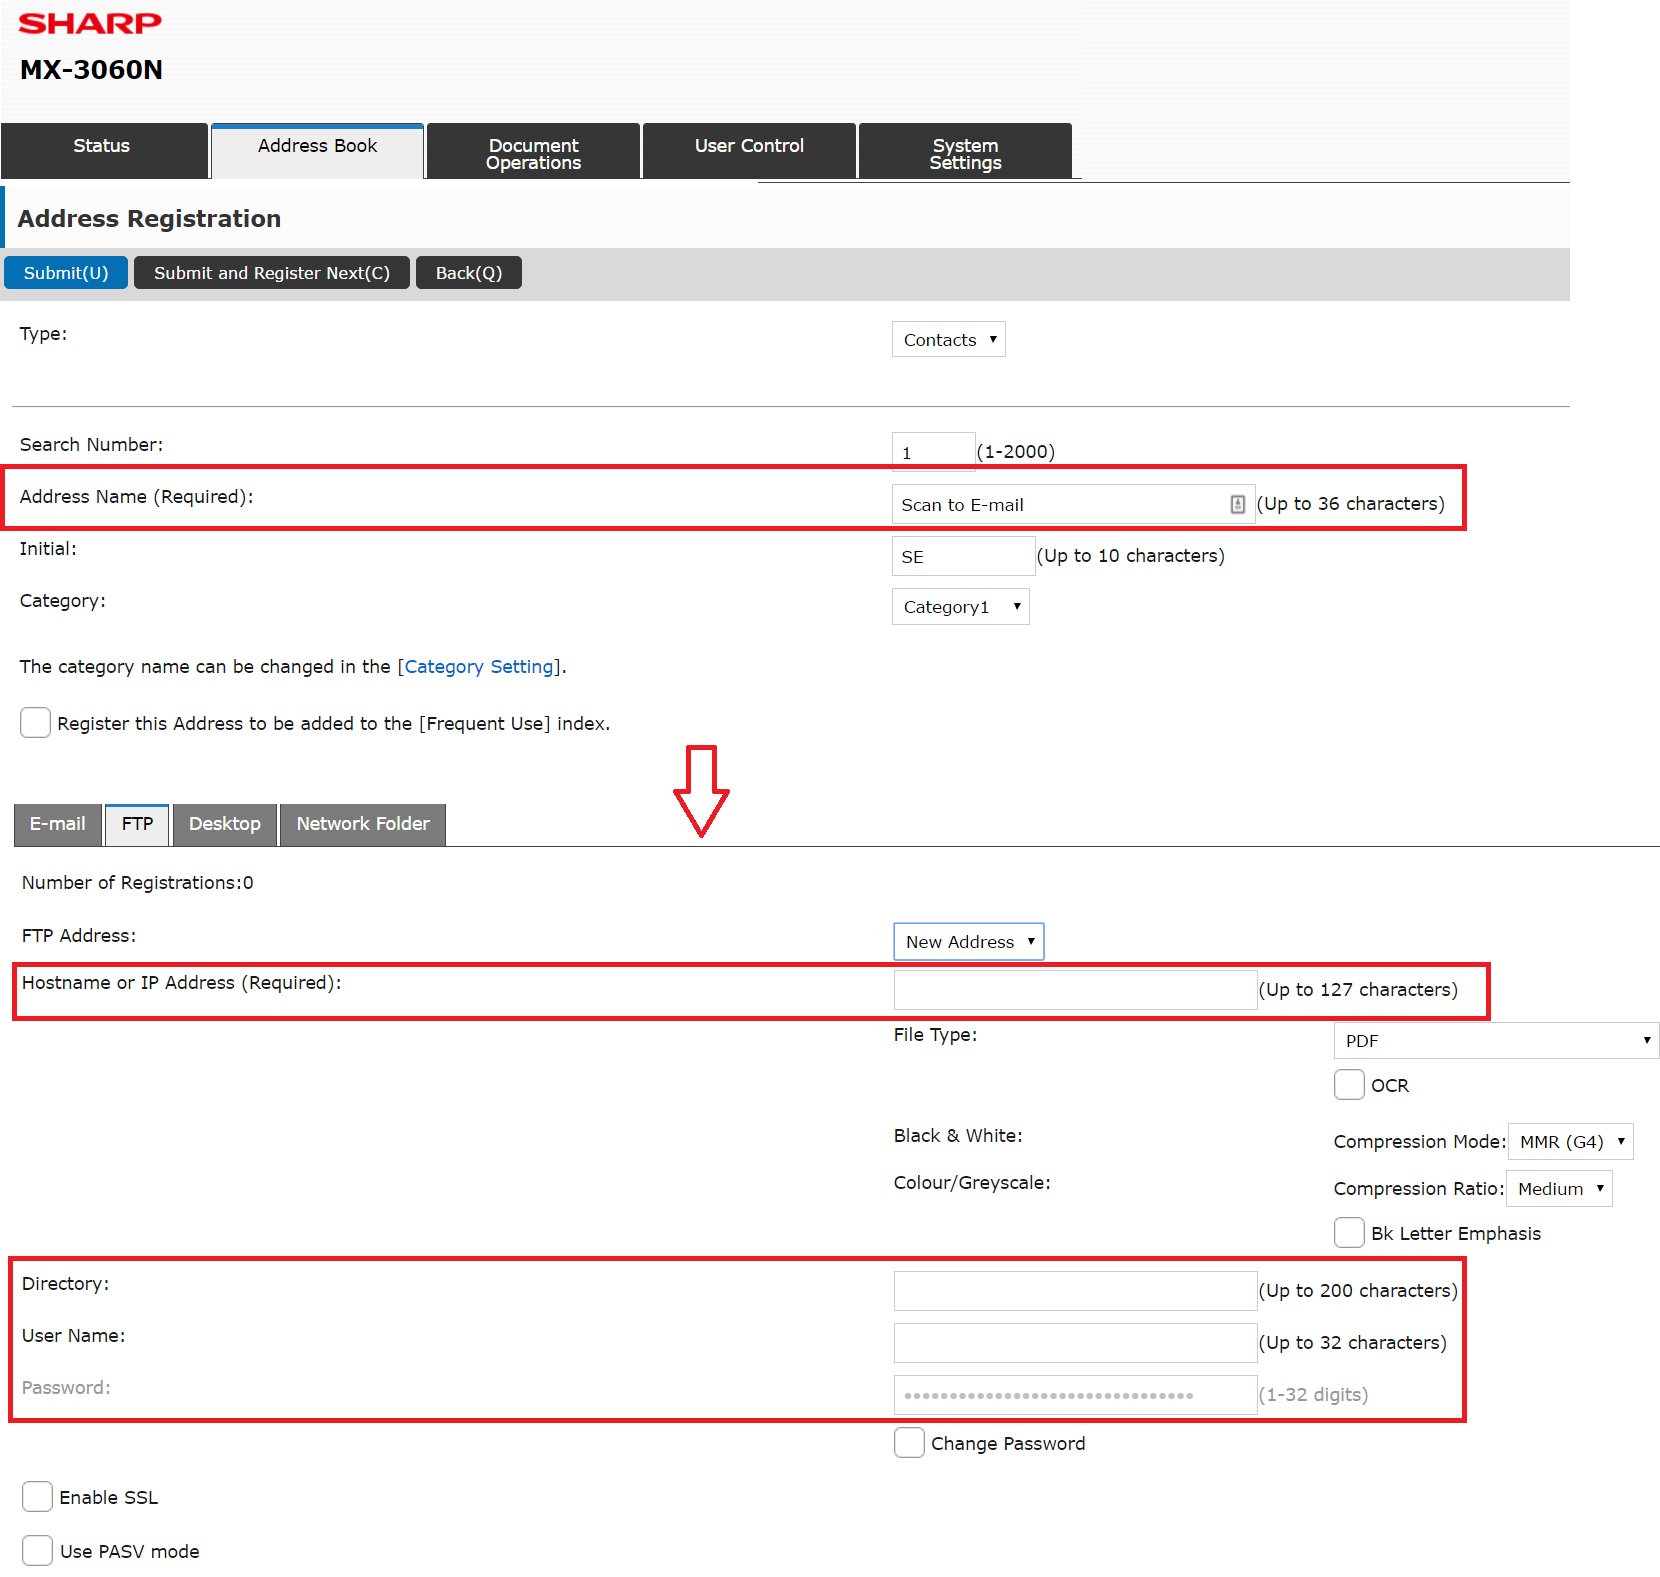This screenshot has height=1577, width=1660.
Task: Select the E-mail destination tab
Action: point(57,824)
